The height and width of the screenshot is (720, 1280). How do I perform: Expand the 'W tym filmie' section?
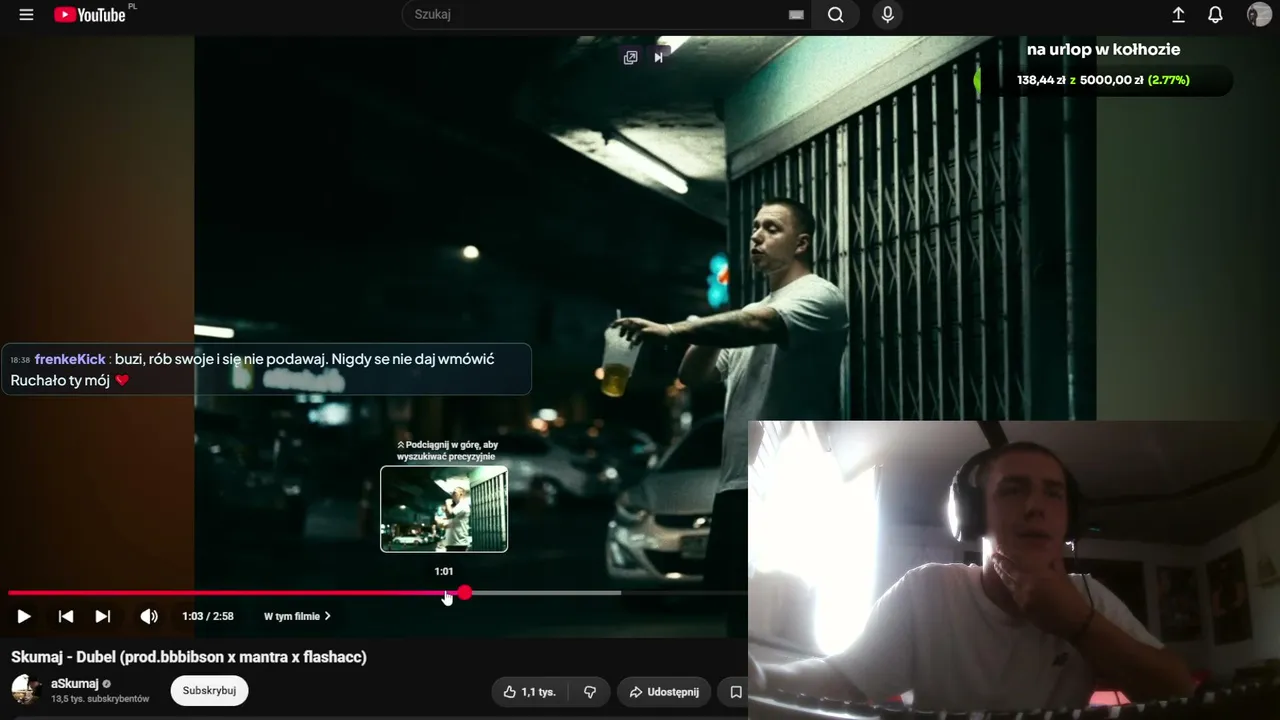[297, 616]
